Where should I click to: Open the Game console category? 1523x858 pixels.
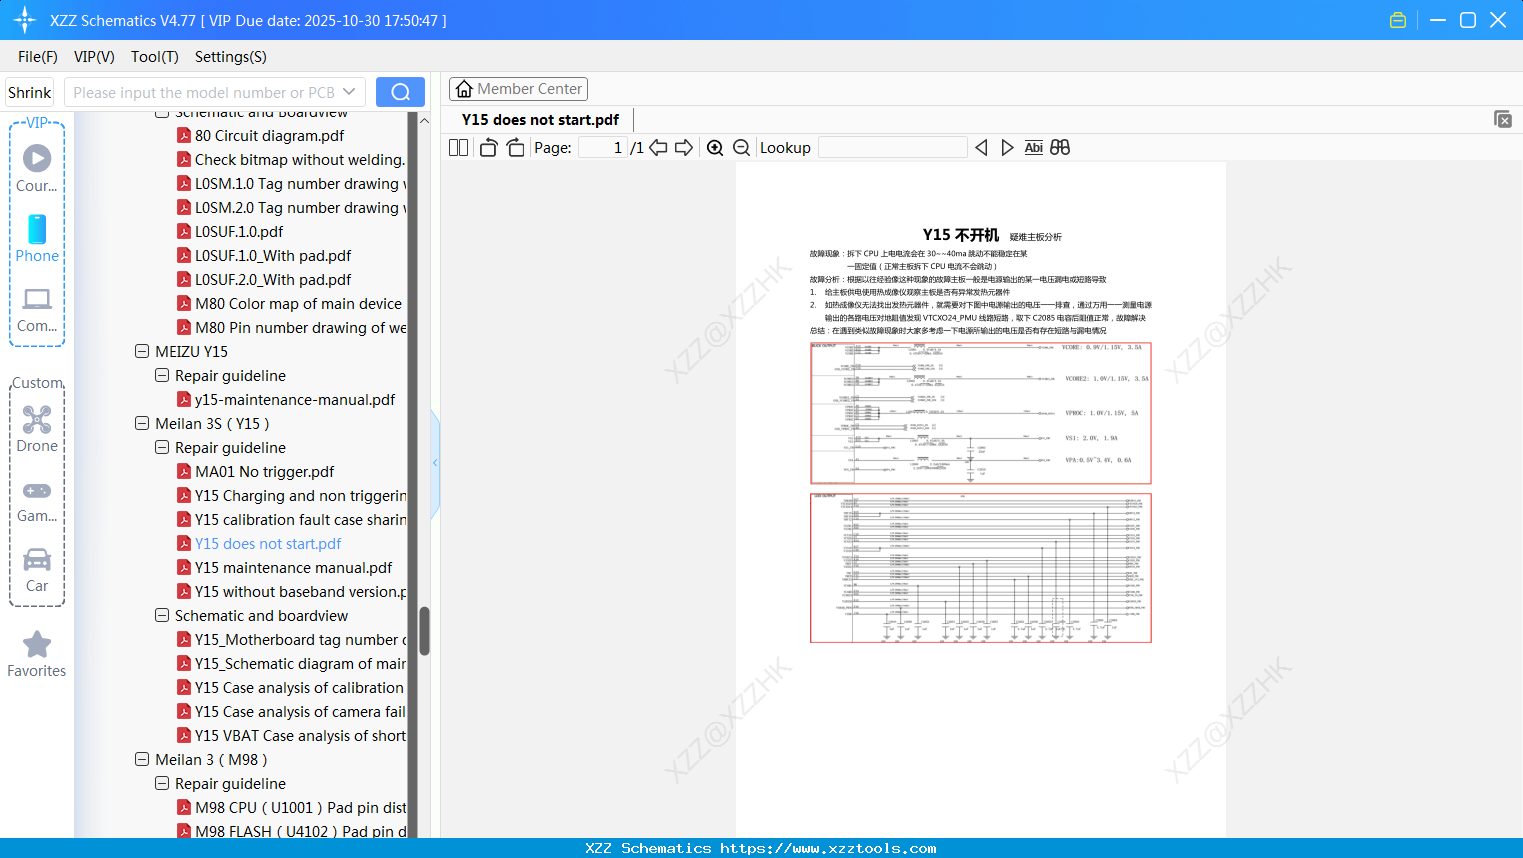click(x=37, y=500)
